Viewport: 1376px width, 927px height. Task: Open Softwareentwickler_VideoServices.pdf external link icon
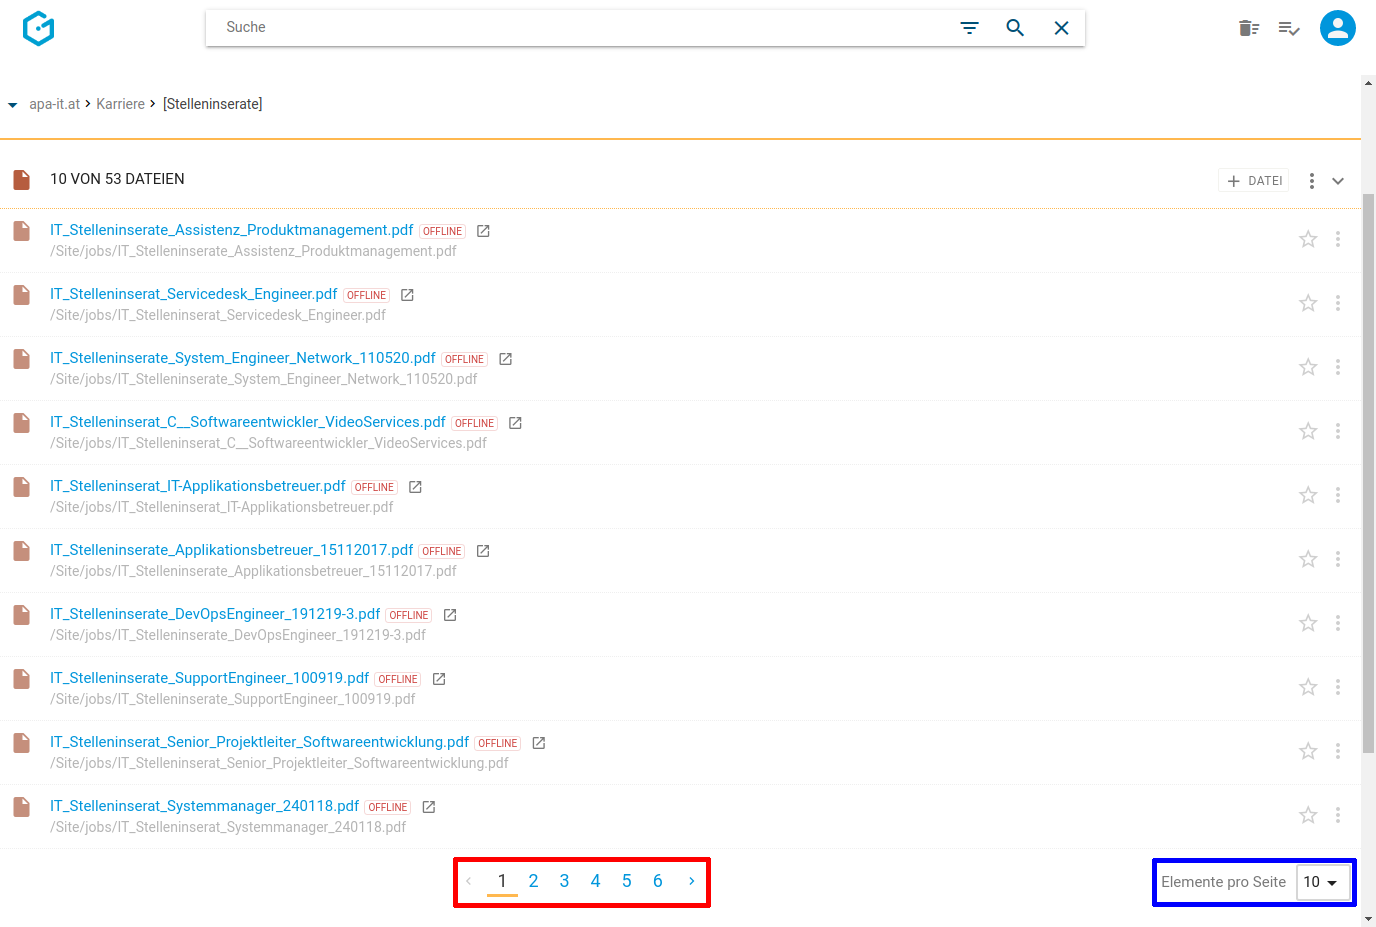tap(516, 423)
